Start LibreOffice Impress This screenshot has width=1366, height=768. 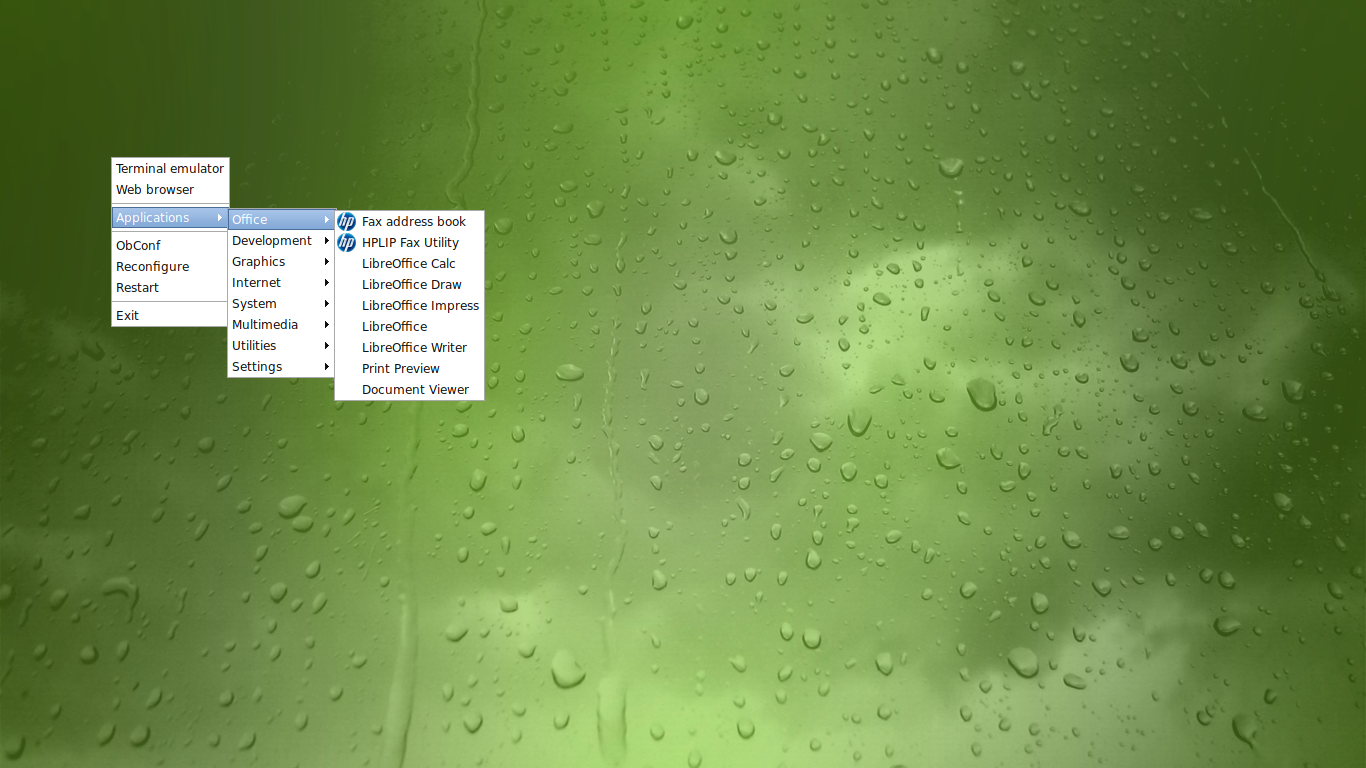pos(409,306)
